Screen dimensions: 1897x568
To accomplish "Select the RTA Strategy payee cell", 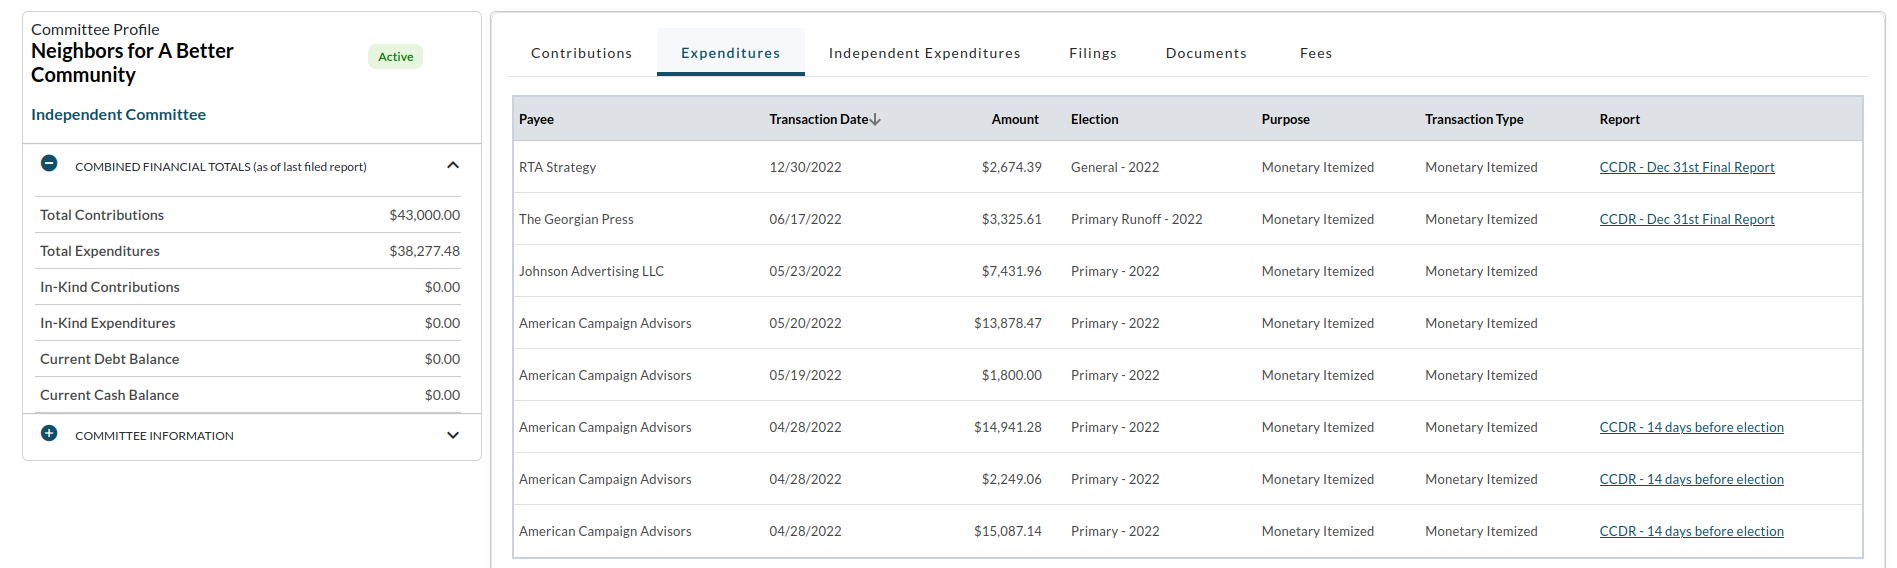I will (x=557, y=167).
